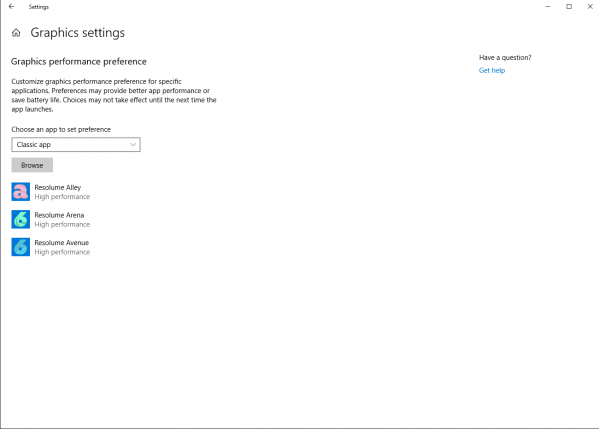Go to Settings home via house icon

pos(16,33)
